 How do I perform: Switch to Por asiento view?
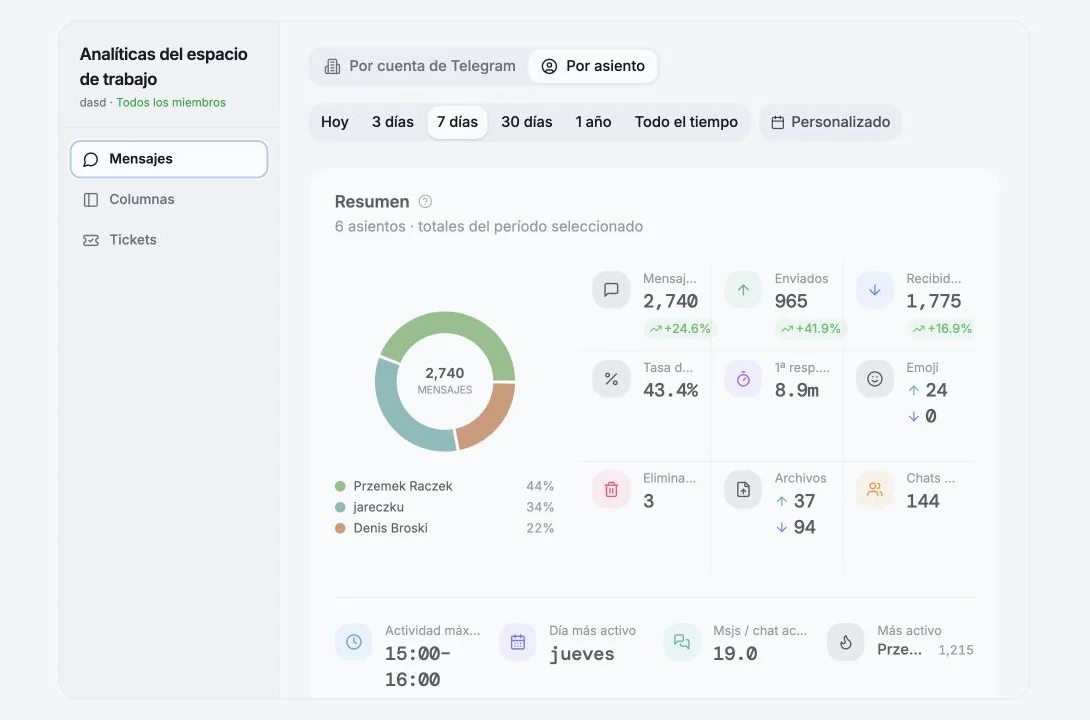593,66
